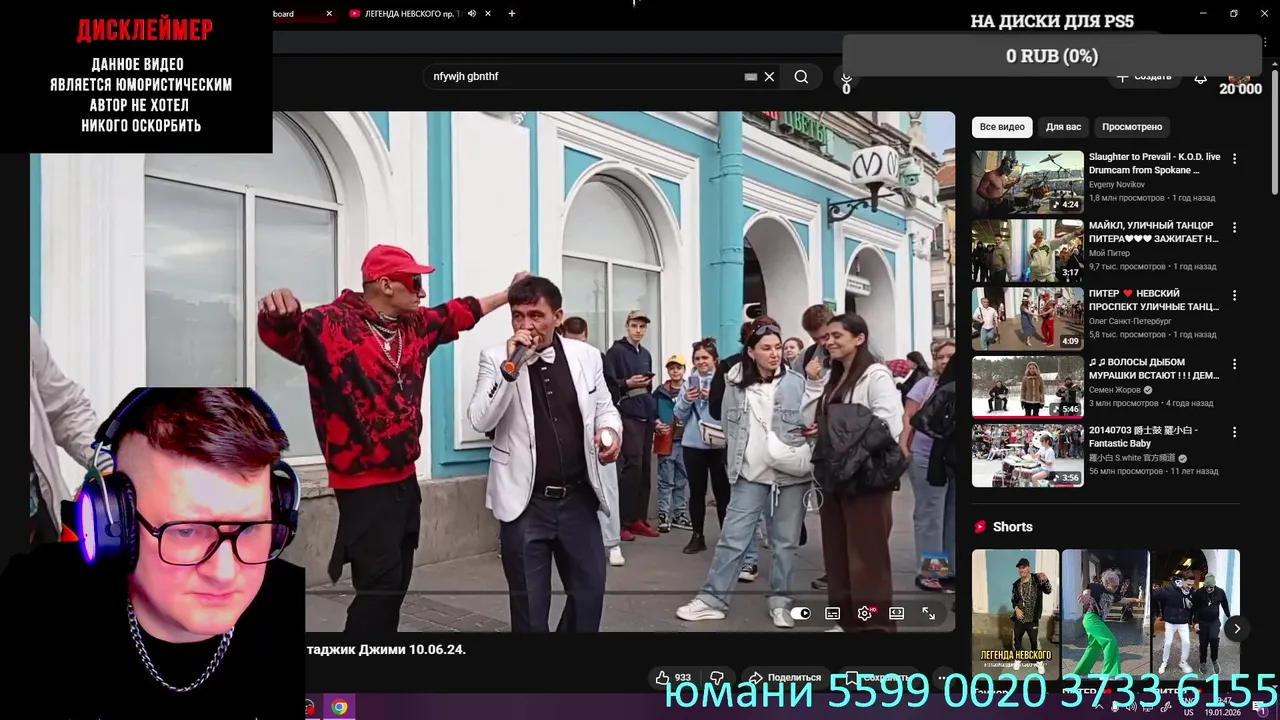Toggle the autoplay switch in player

(800, 613)
